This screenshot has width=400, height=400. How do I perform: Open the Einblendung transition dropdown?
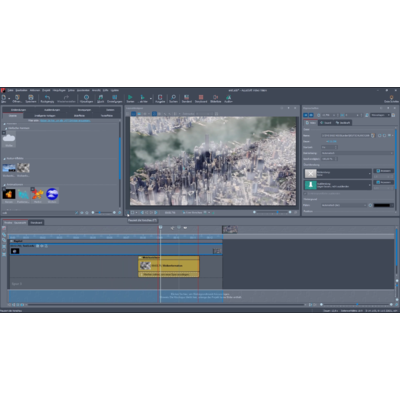point(338,173)
